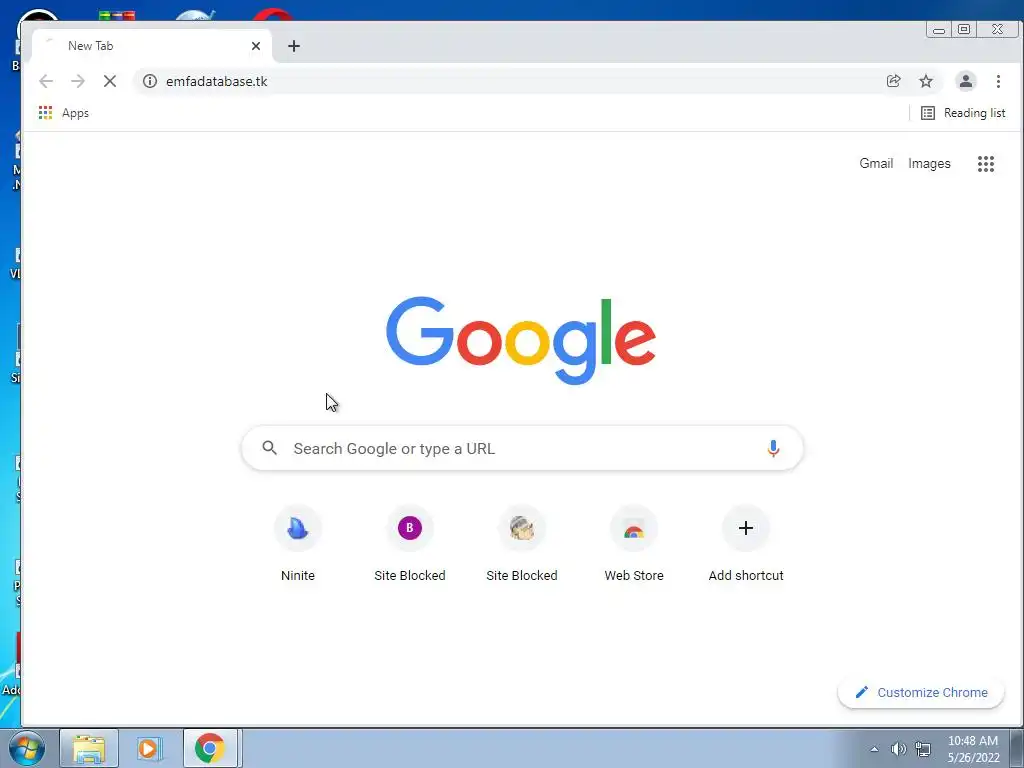Open the Reading list panel
The height and width of the screenshot is (768, 1024).
pos(963,113)
